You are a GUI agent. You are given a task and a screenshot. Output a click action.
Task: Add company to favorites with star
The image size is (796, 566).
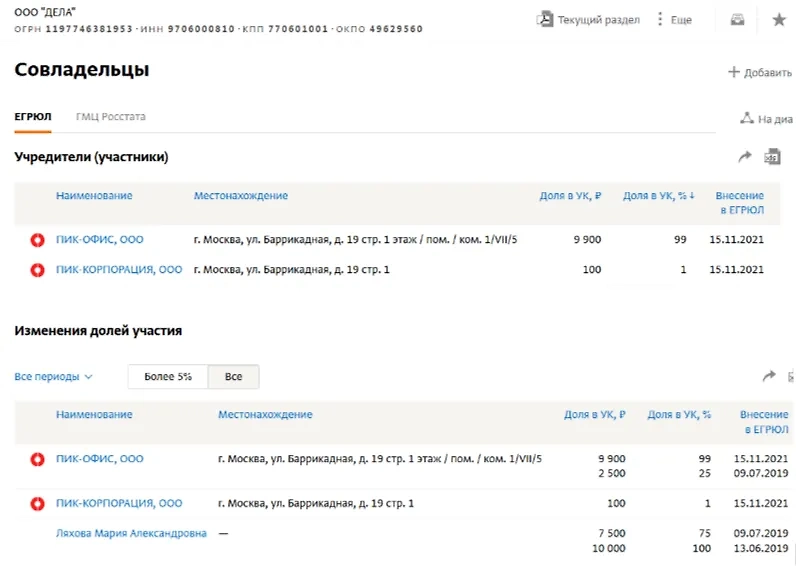[x=778, y=19]
